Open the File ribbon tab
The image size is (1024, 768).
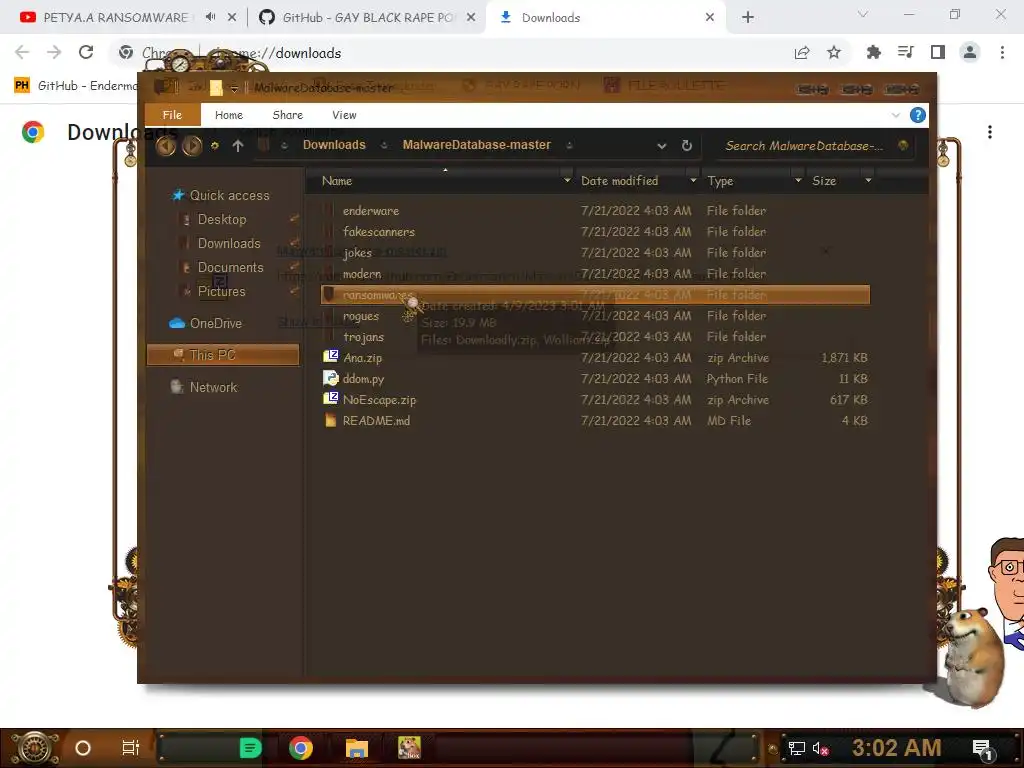(172, 115)
